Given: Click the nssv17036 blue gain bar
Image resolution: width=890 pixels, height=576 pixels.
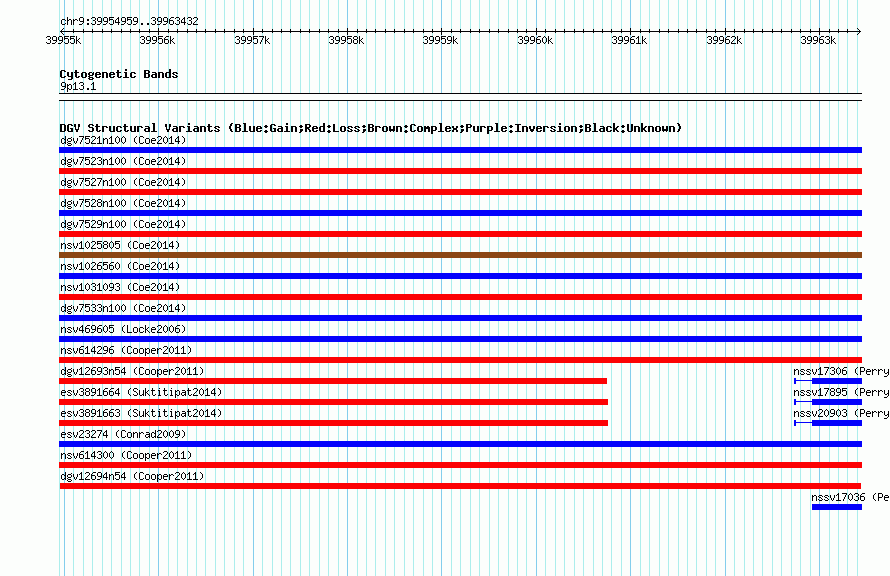Looking at the screenshot, I should (x=837, y=507).
